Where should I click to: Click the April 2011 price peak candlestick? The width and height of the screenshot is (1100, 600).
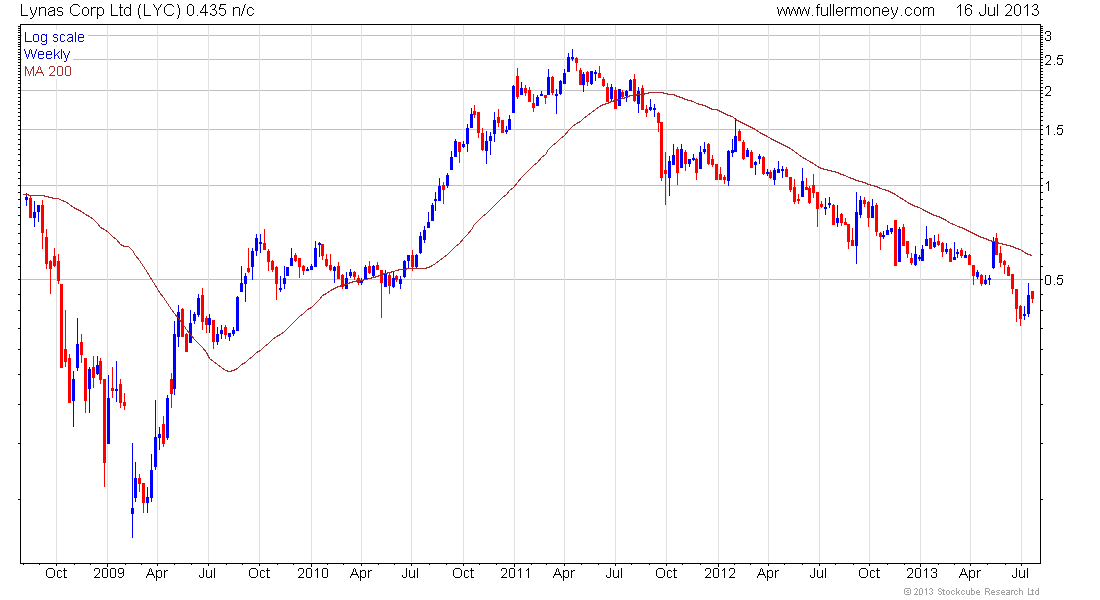coord(572,60)
